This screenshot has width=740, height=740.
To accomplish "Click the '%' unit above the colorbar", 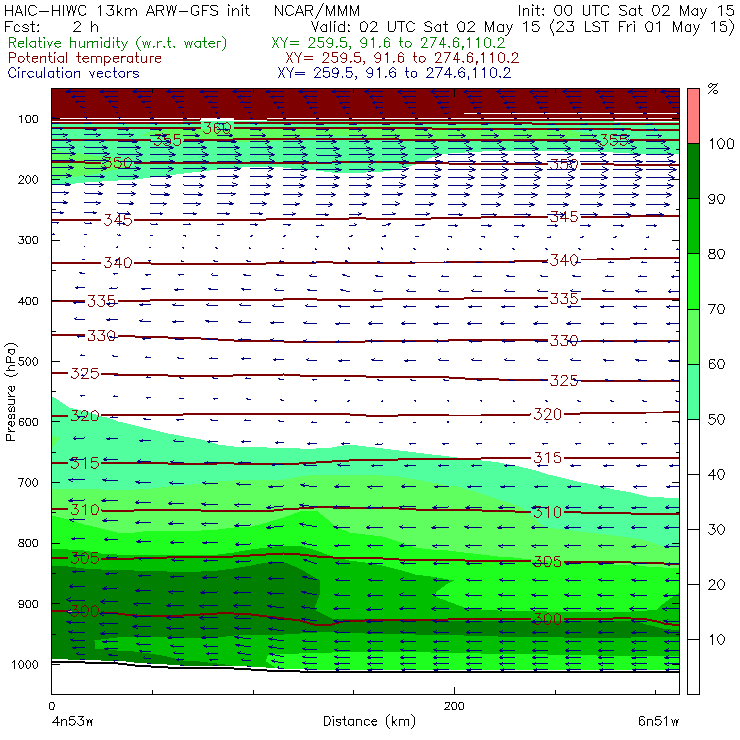I will [713, 89].
